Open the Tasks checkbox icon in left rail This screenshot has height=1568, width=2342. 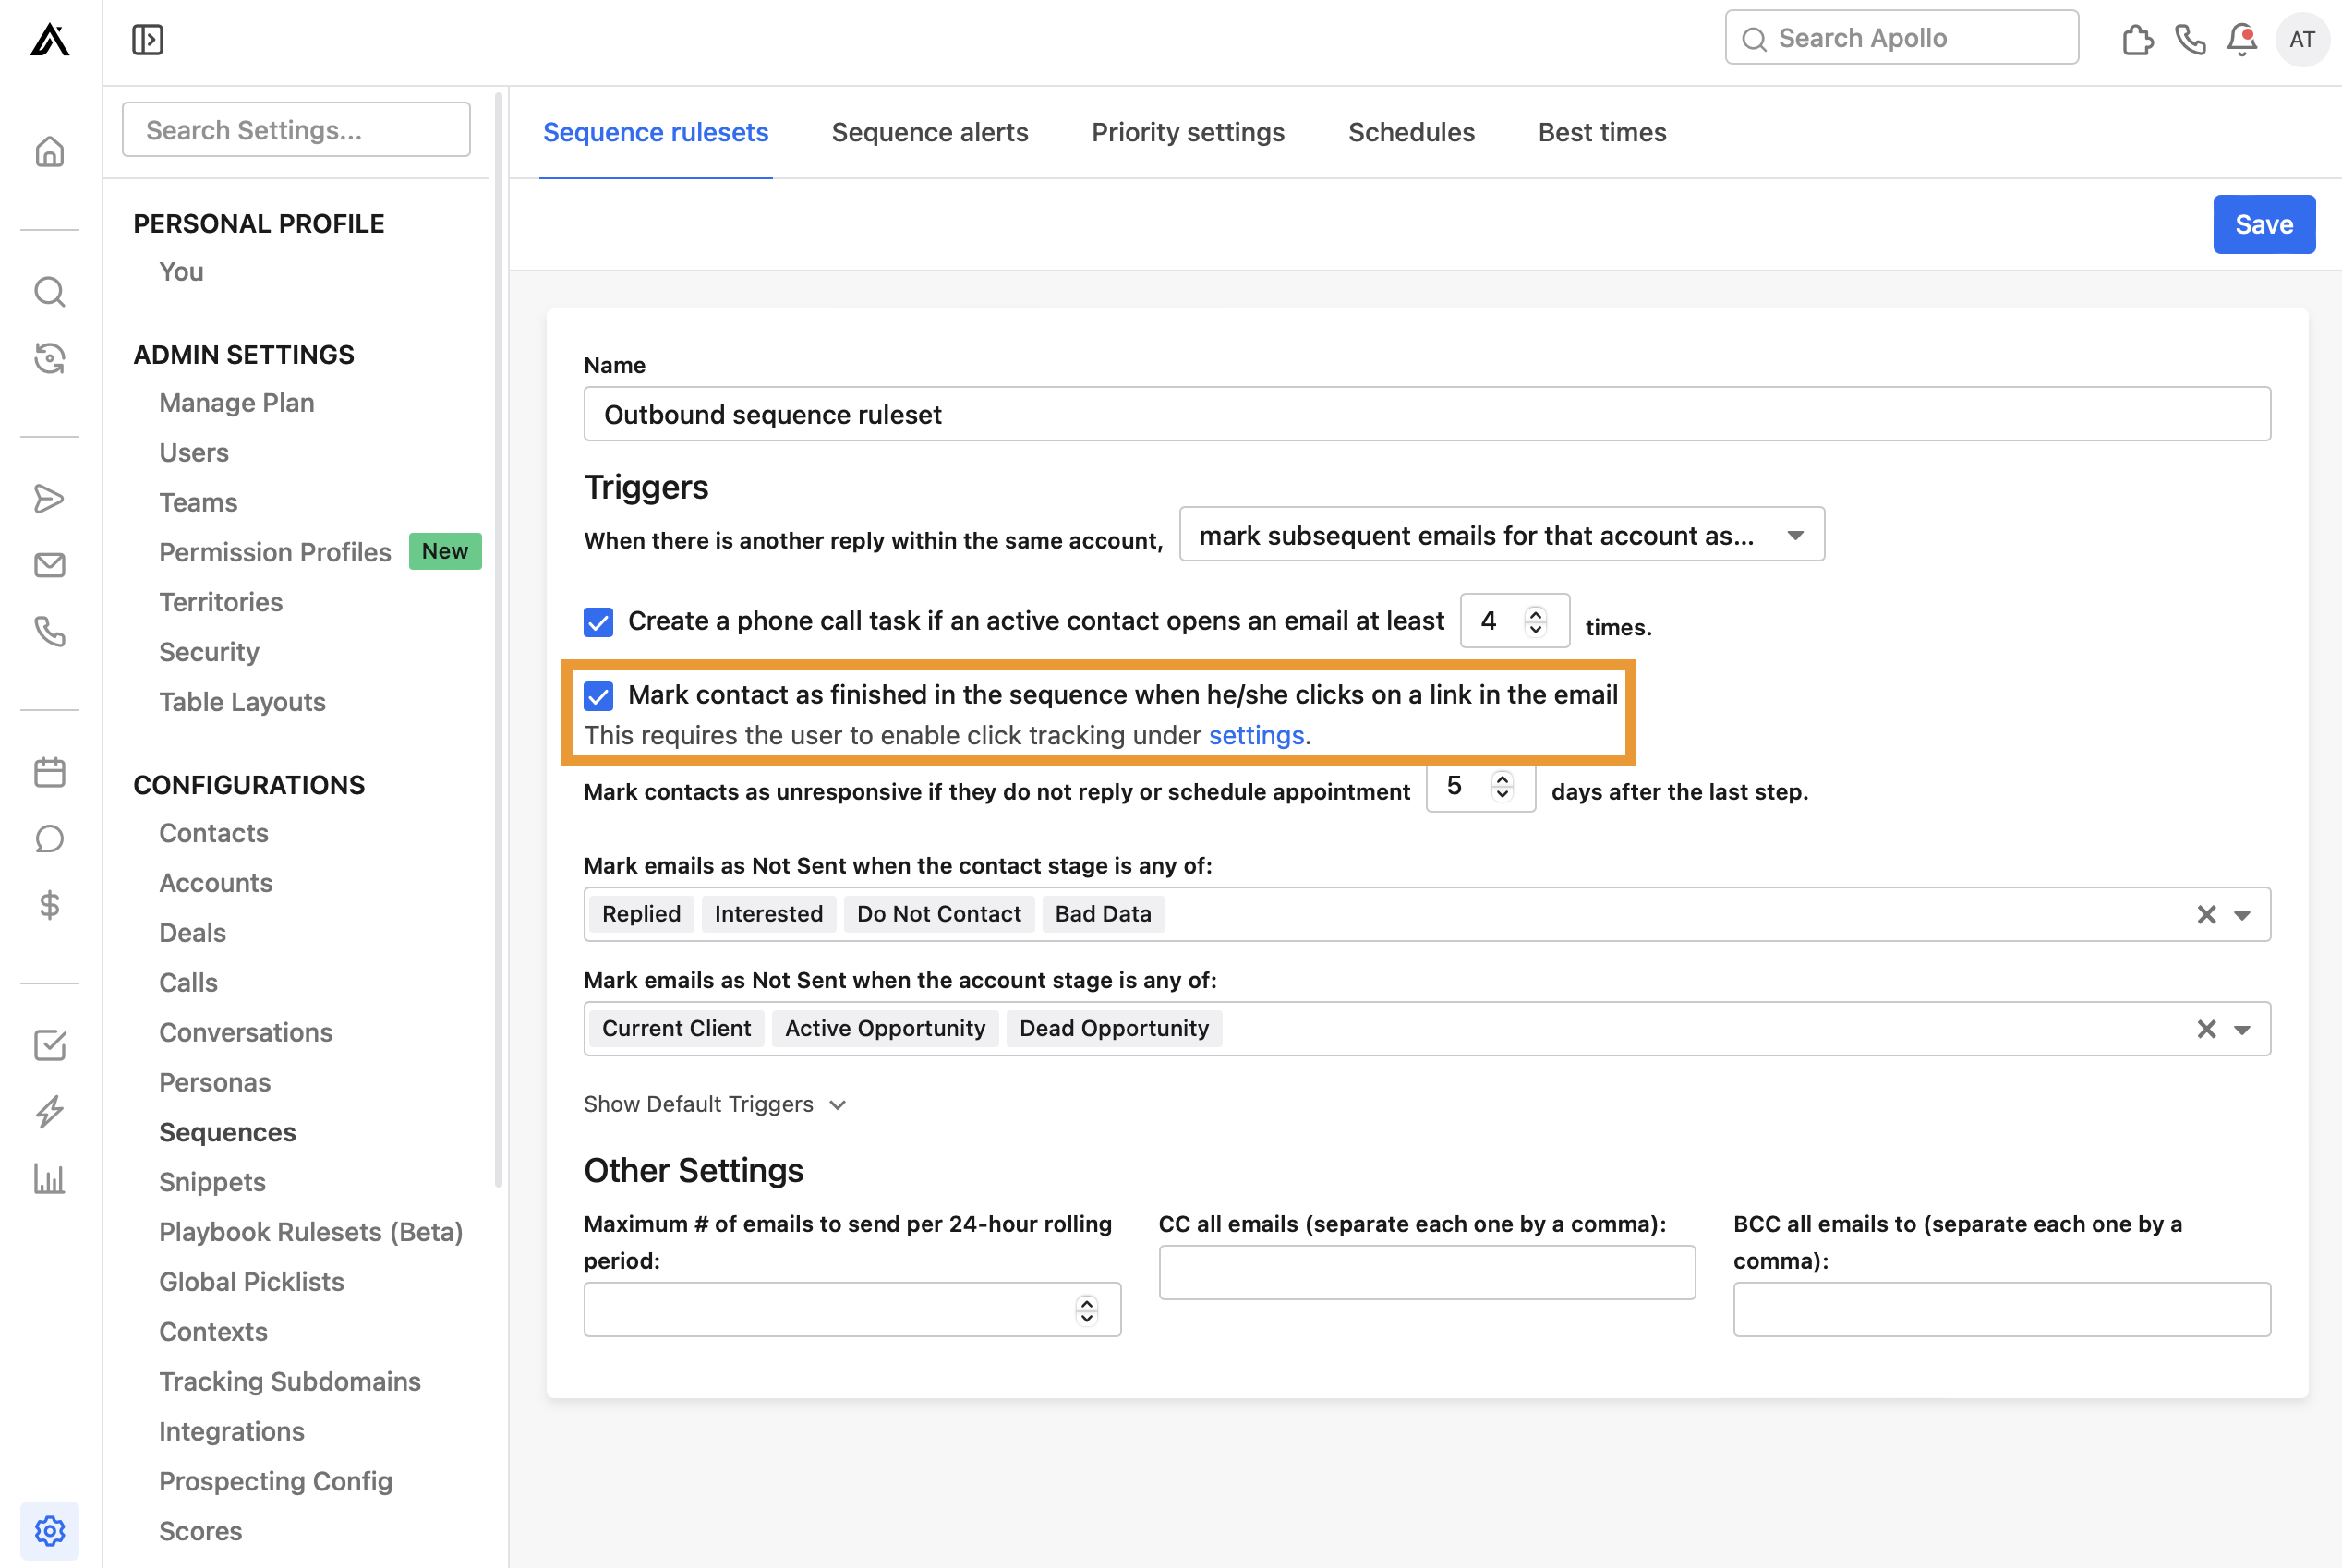tap(49, 1045)
